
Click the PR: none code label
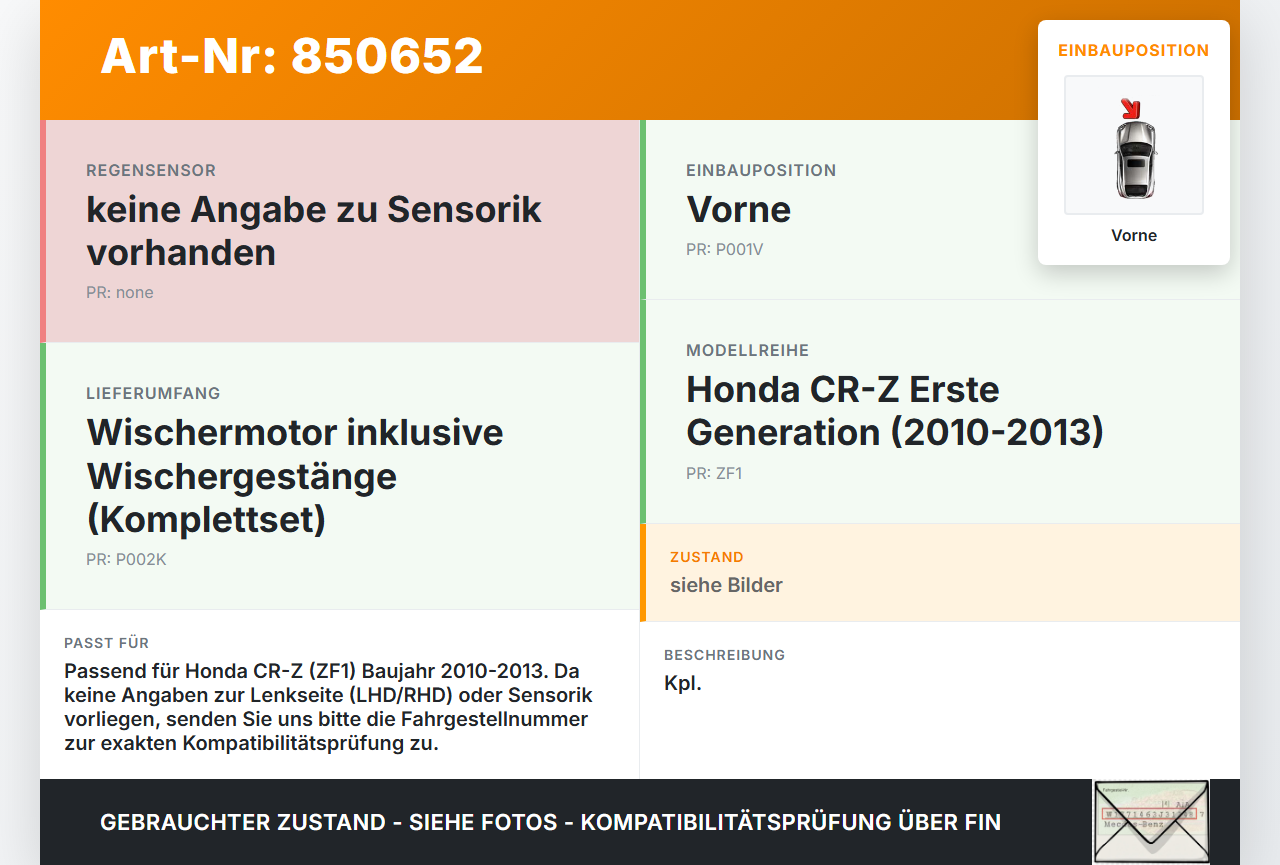tap(120, 292)
